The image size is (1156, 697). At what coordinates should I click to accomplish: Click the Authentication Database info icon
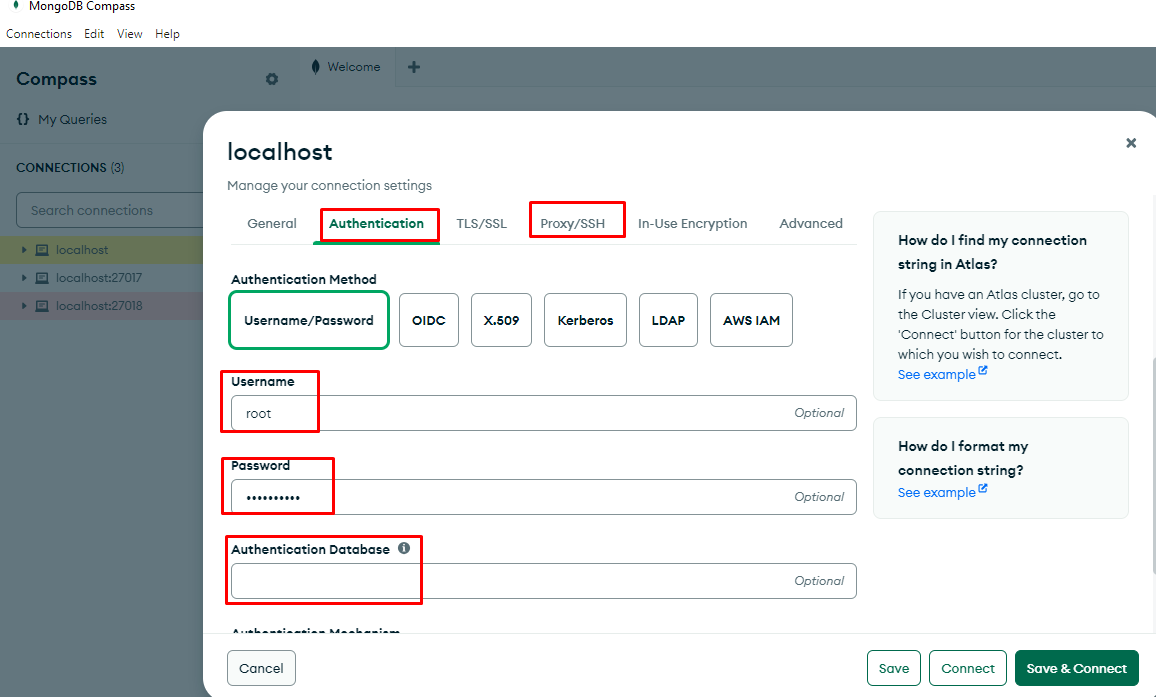click(404, 549)
